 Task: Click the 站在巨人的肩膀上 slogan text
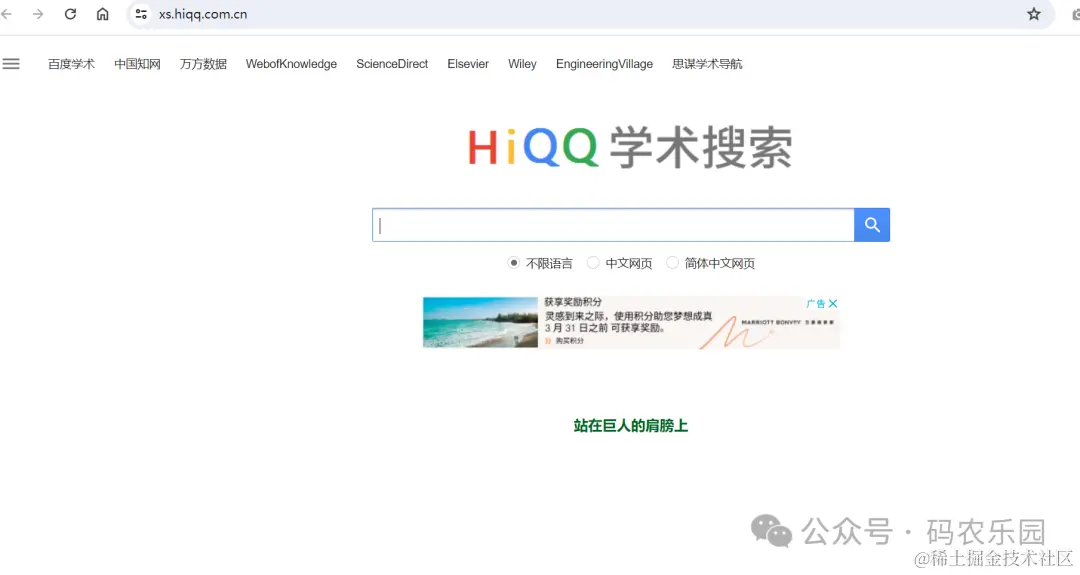[631, 426]
